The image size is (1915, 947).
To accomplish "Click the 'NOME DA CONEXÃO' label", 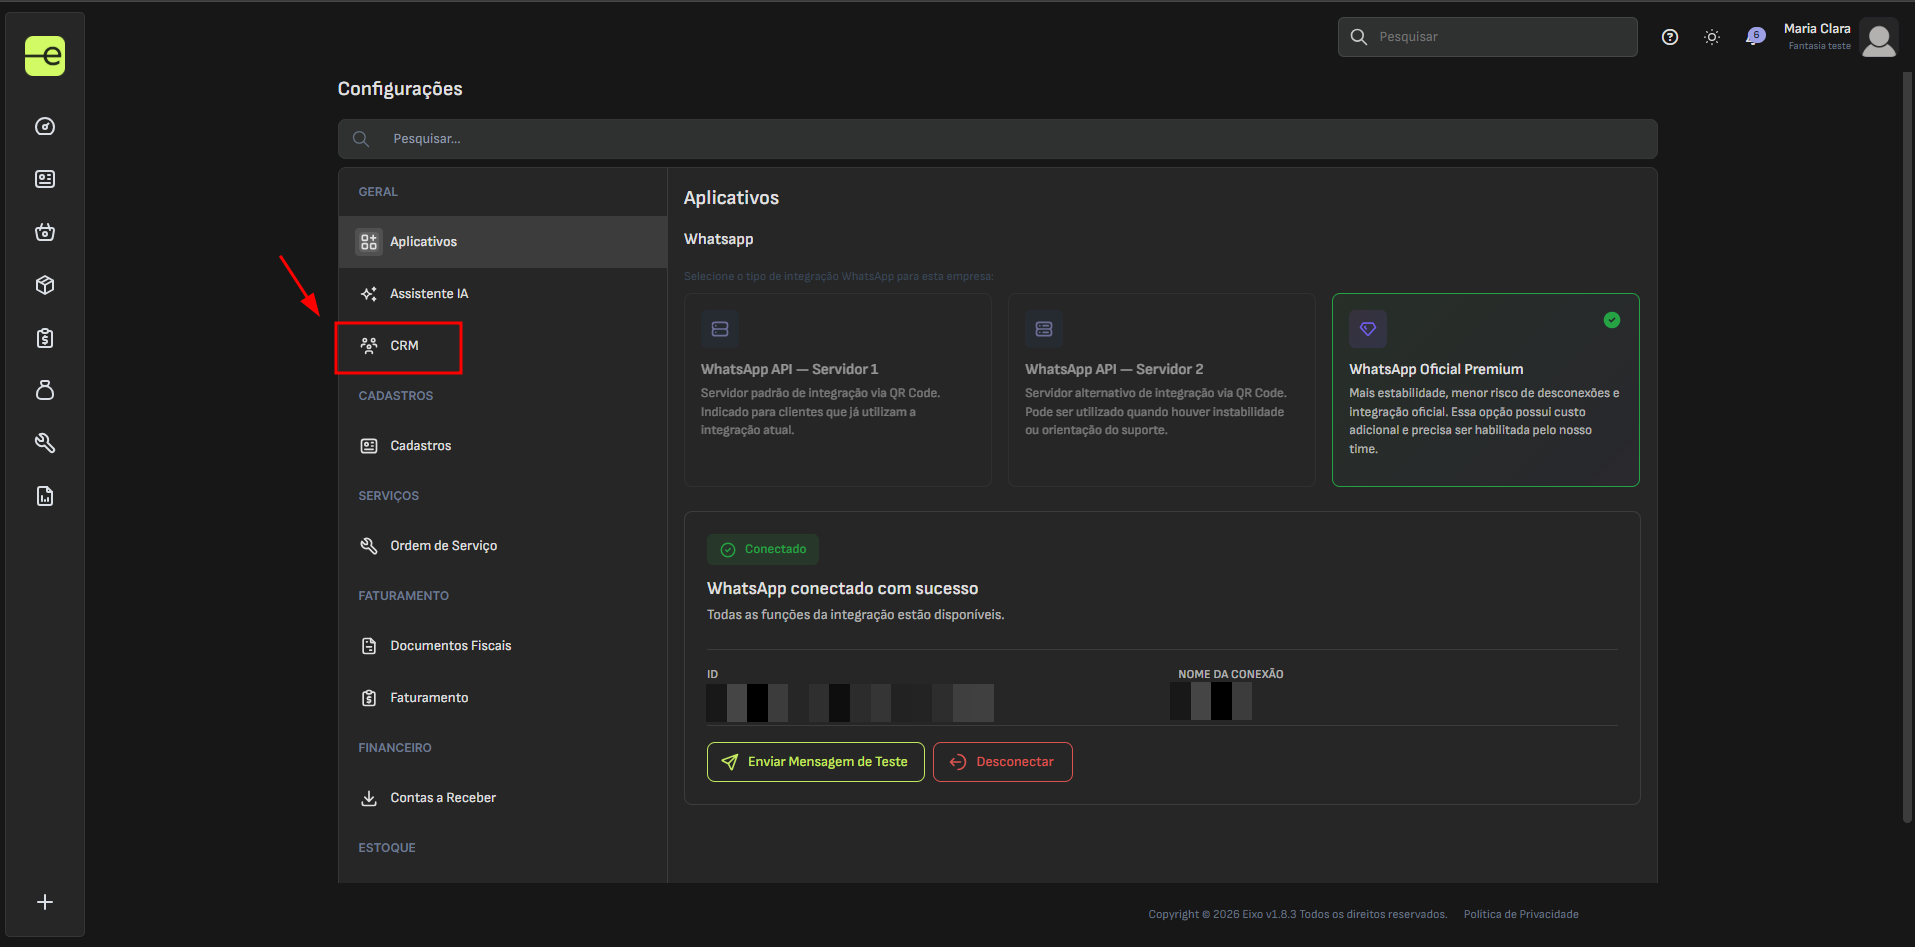I will tap(1231, 674).
